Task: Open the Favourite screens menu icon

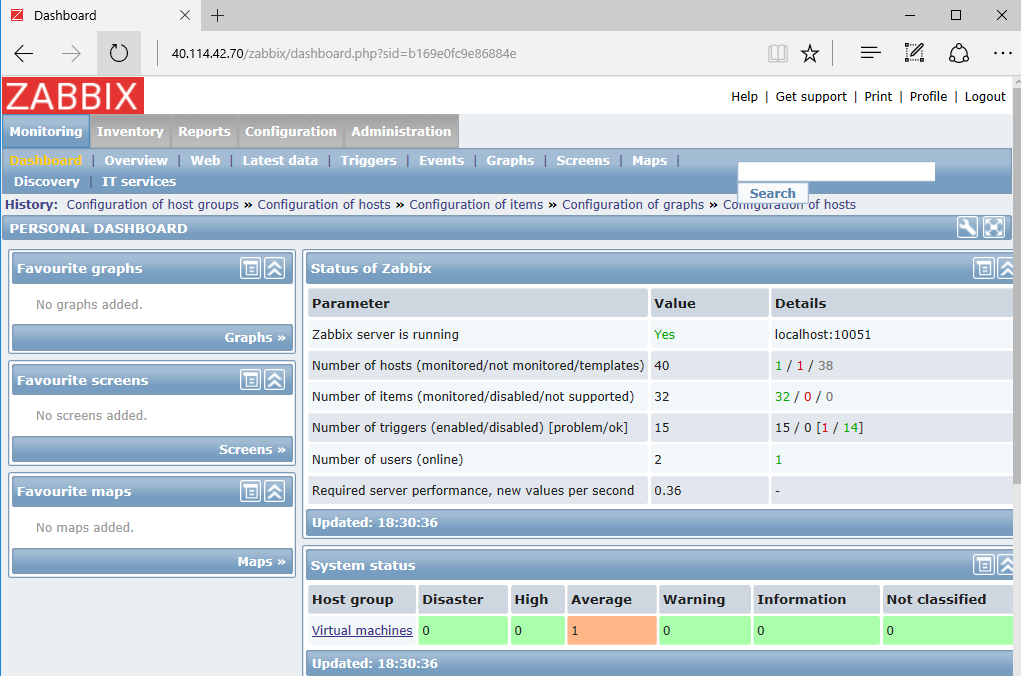Action: coord(250,380)
